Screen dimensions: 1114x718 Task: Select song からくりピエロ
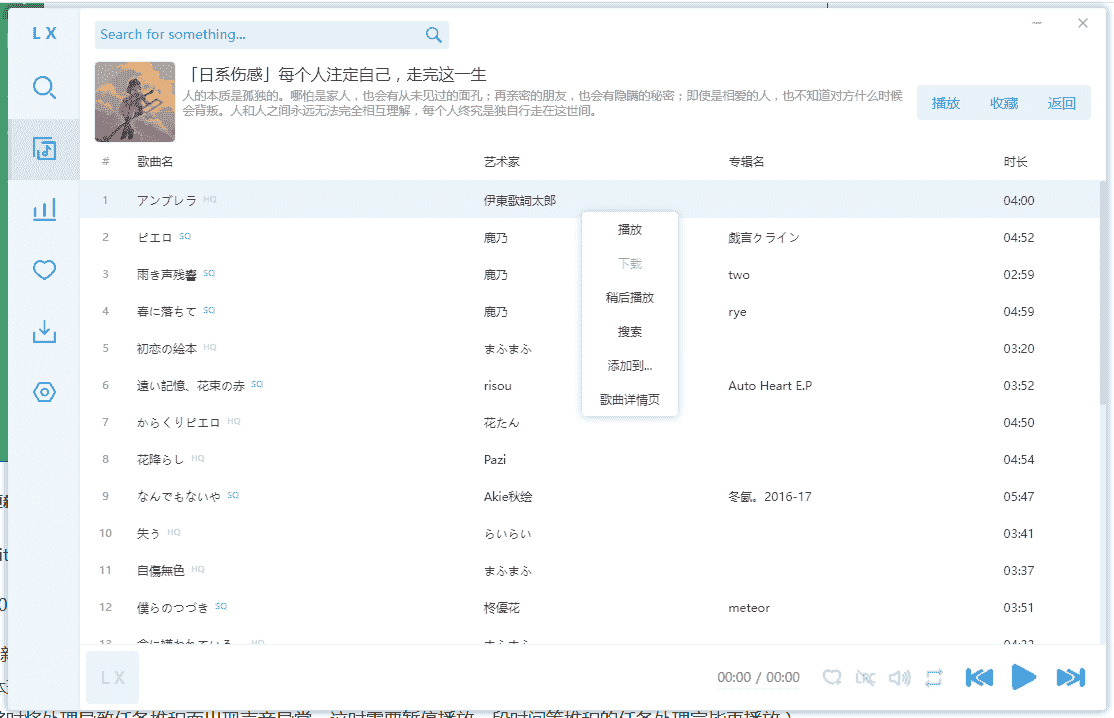coord(178,423)
